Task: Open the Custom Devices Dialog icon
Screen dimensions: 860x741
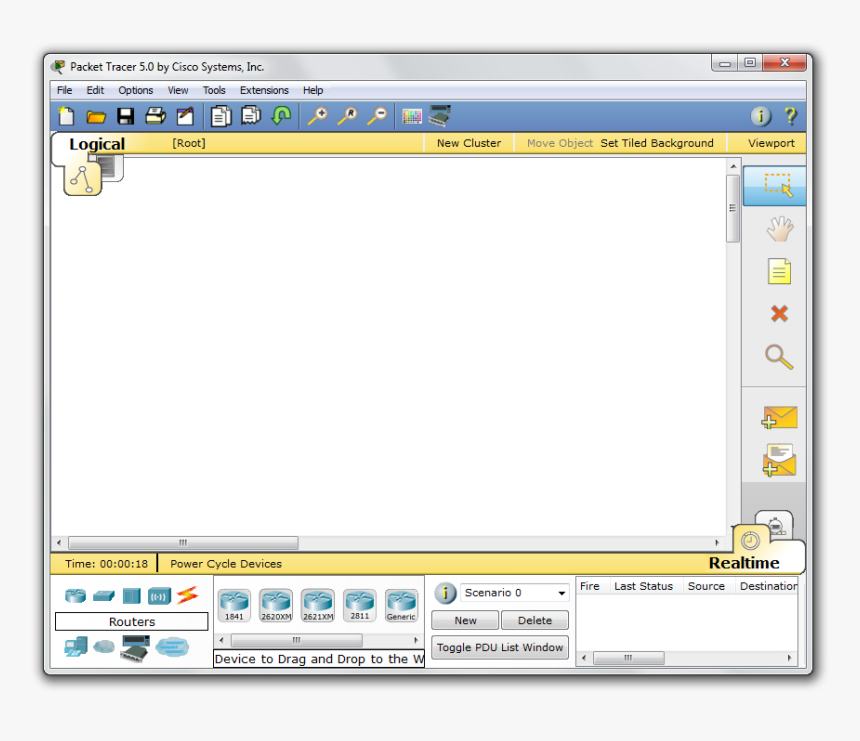Action: coord(440,116)
